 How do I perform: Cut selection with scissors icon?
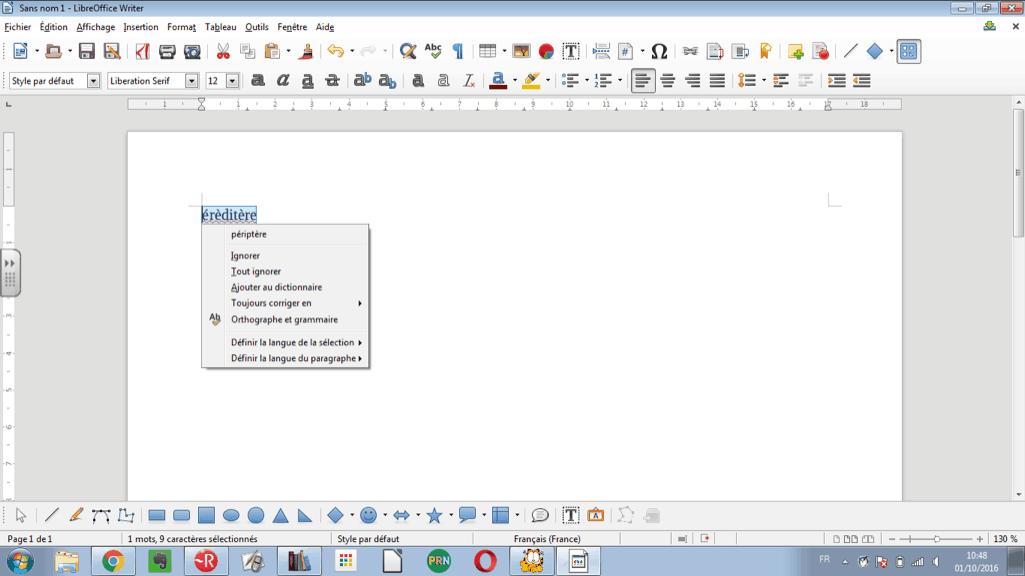(x=223, y=51)
